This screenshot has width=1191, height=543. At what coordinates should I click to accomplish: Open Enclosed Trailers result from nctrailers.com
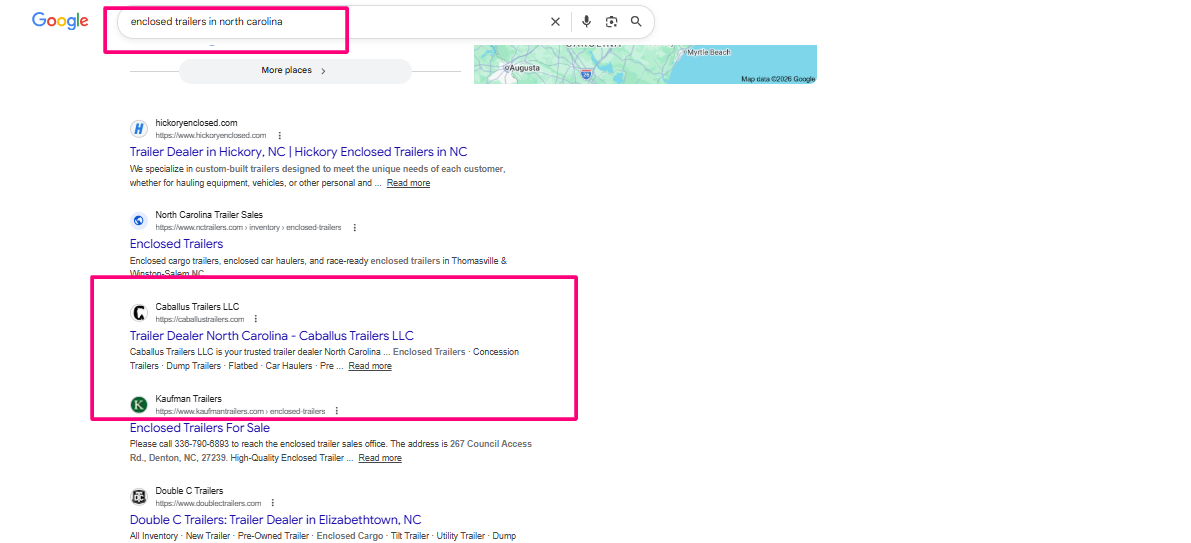point(176,244)
